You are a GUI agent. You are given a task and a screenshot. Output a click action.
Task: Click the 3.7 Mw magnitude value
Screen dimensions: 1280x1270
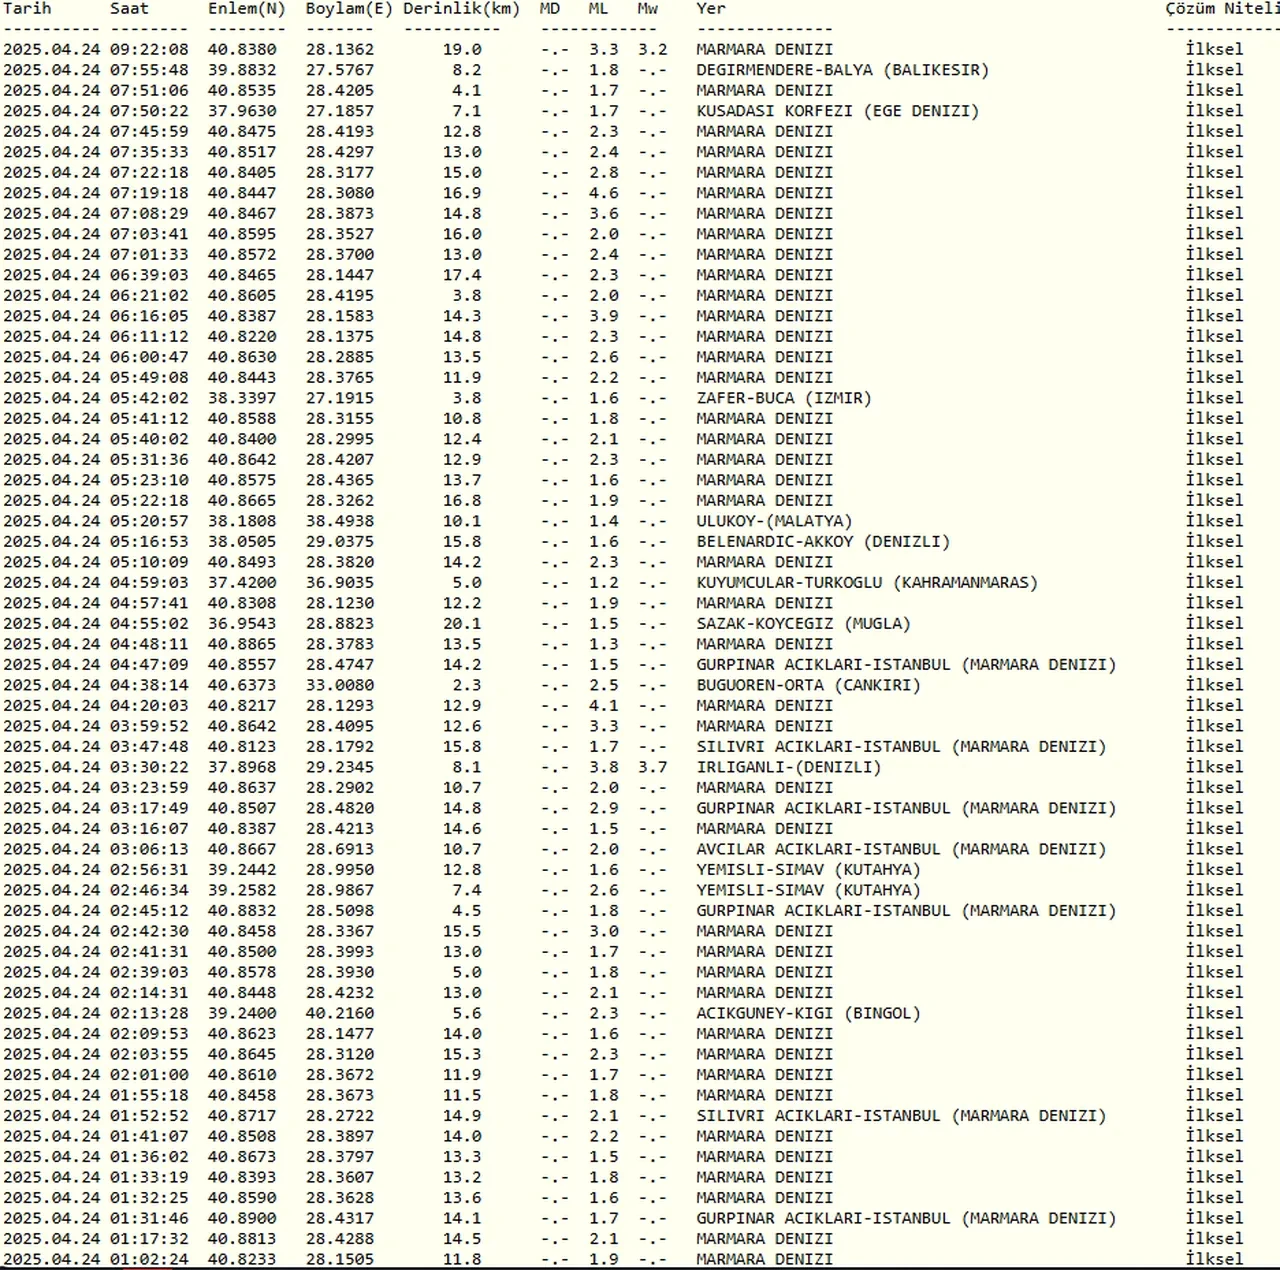click(x=652, y=767)
